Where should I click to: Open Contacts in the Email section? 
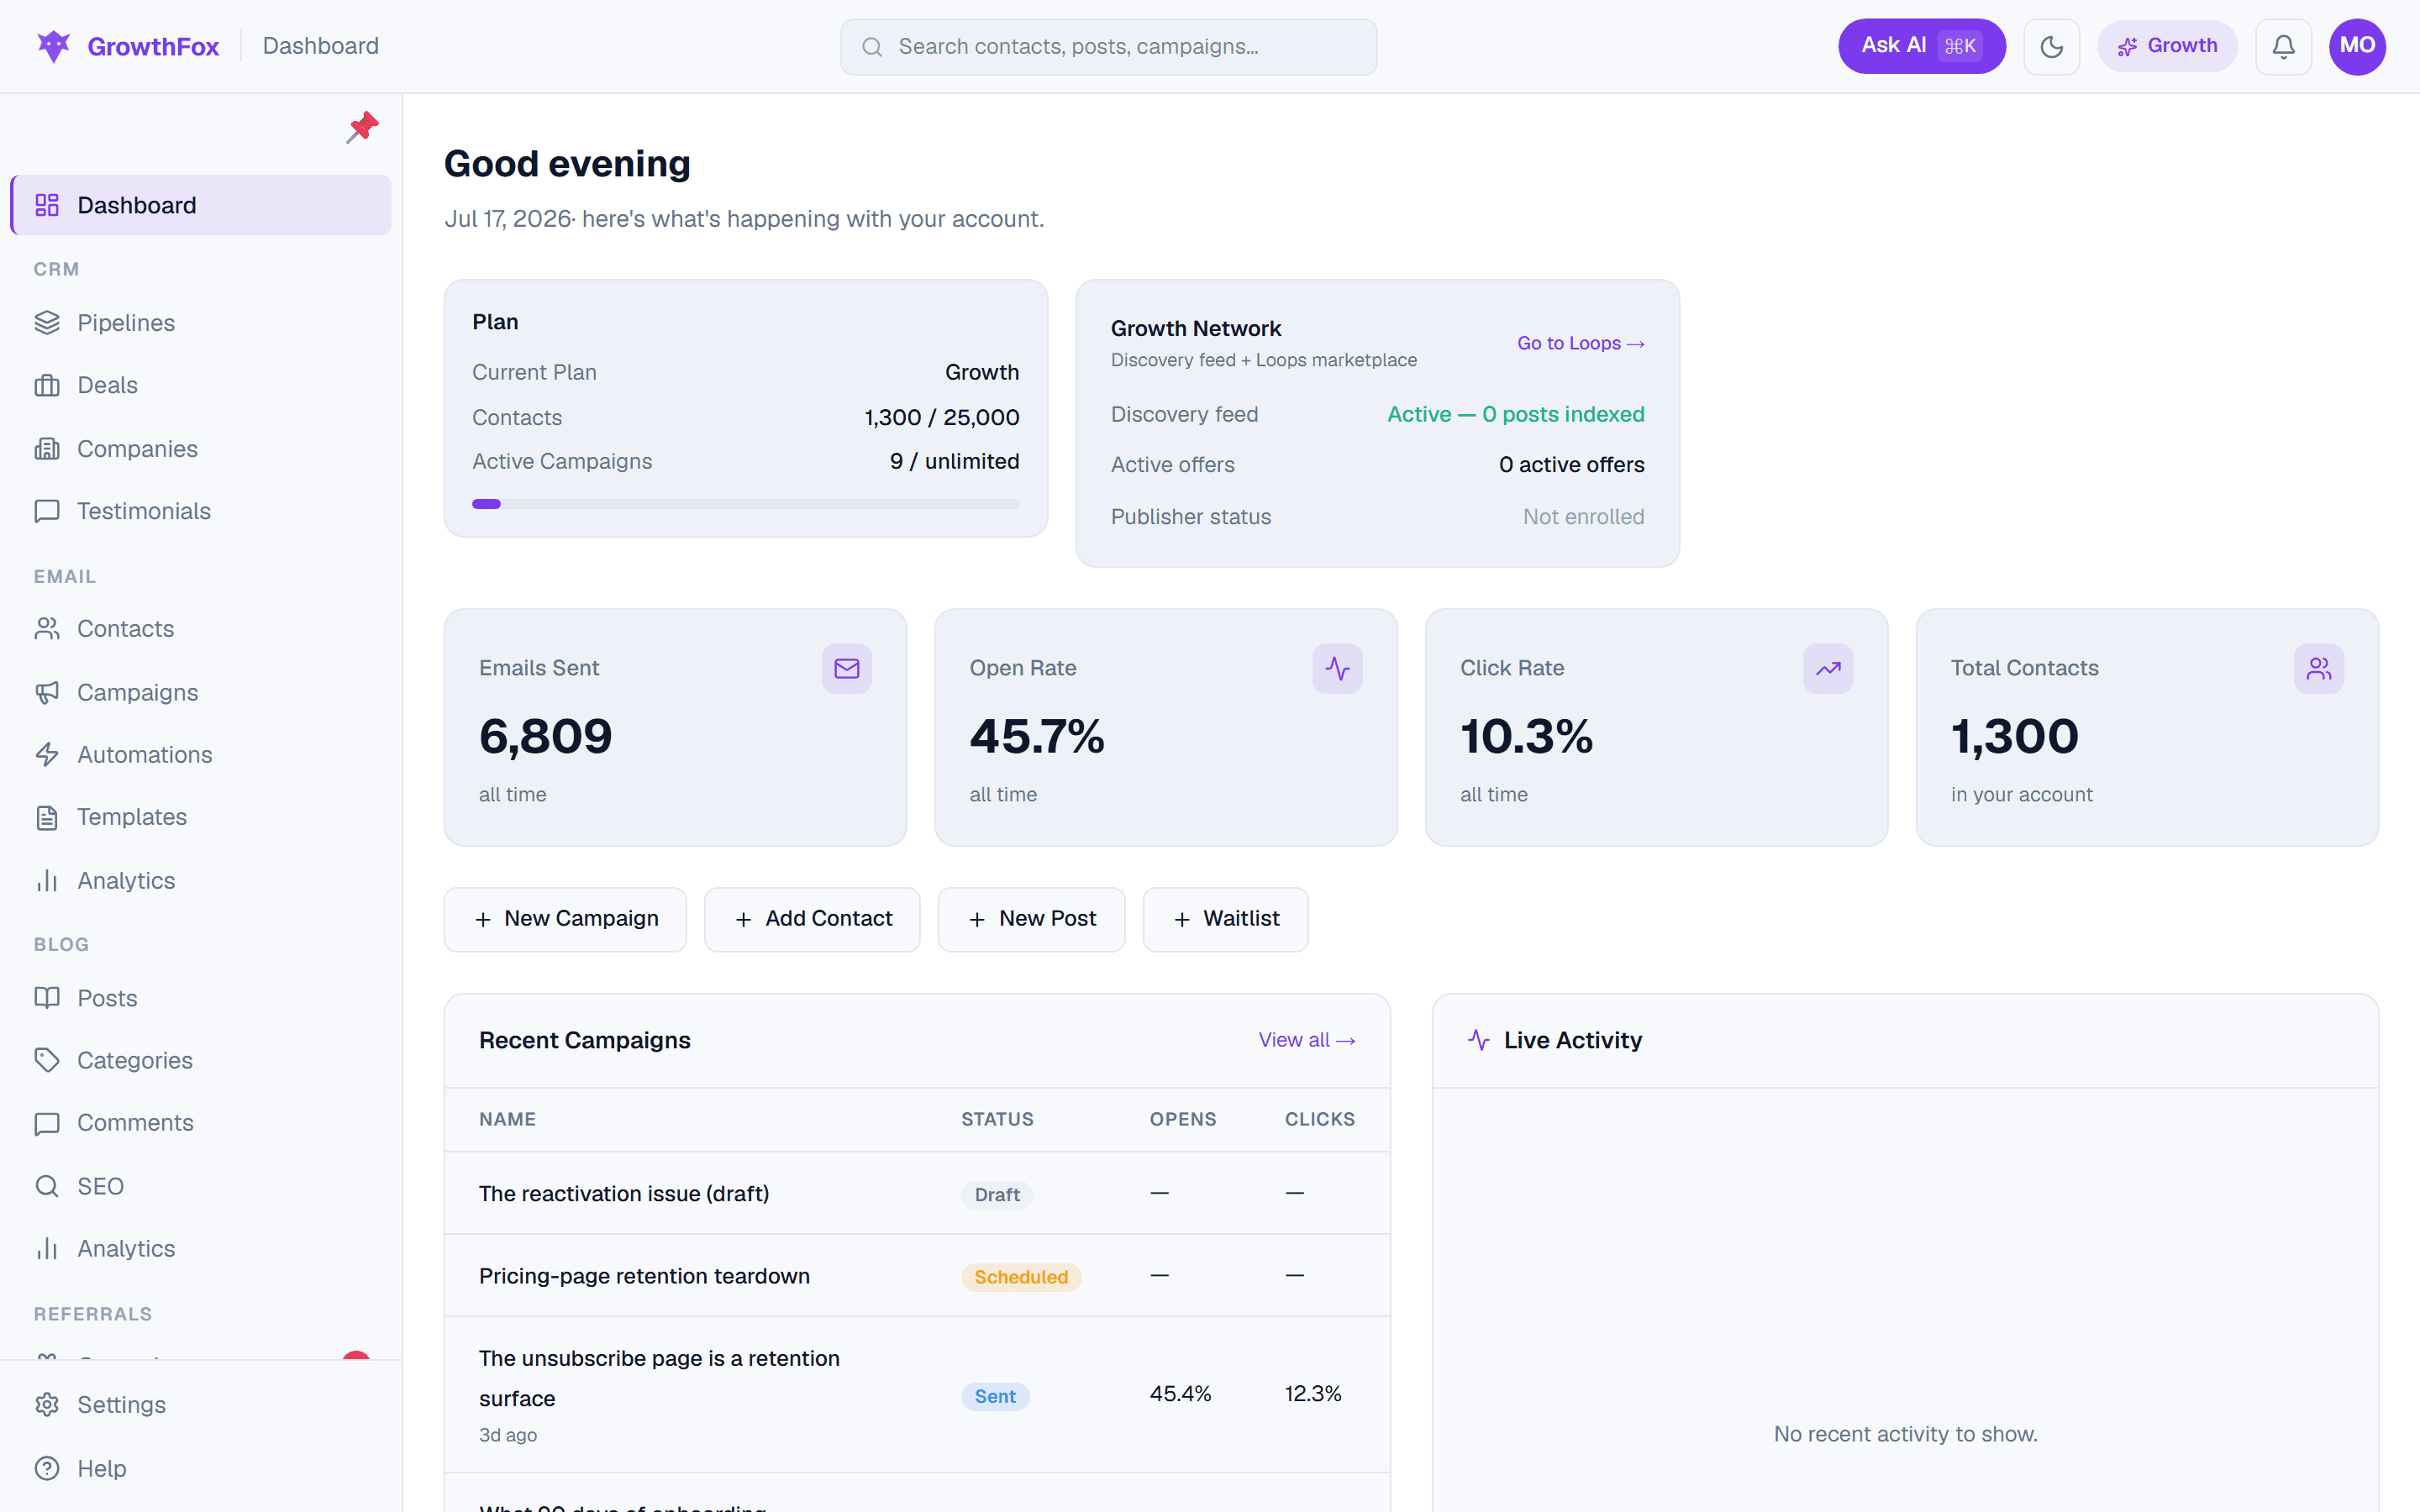(x=201, y=629)
